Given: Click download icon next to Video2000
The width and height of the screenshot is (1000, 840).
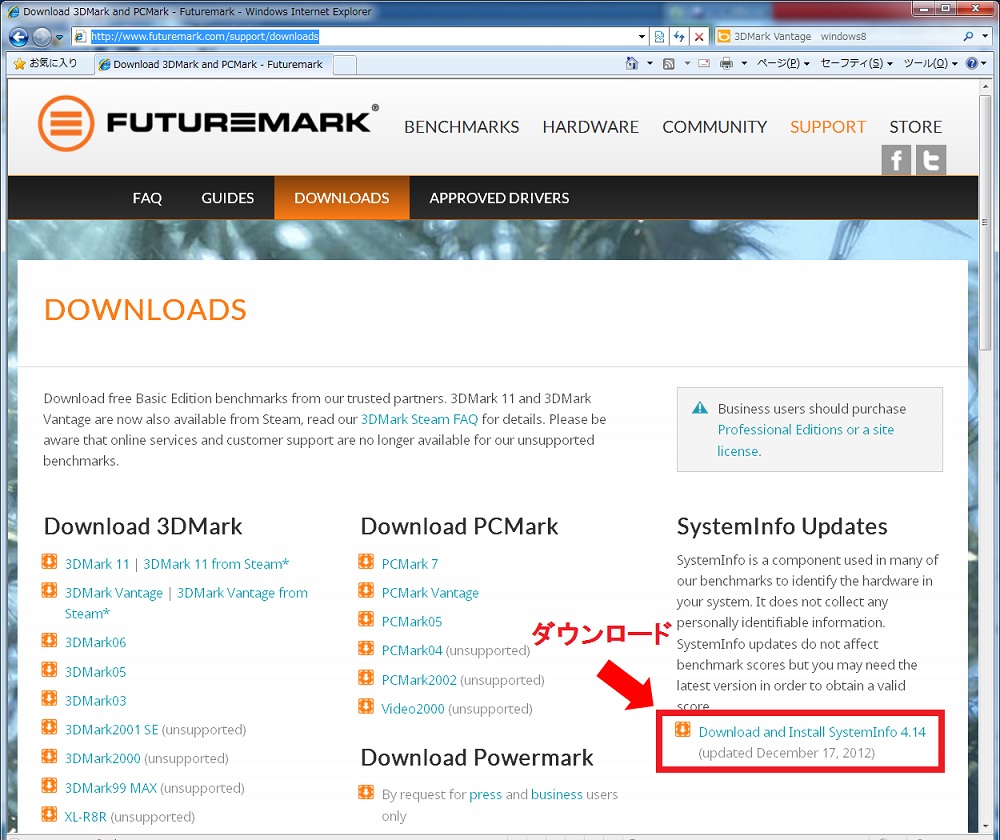Looking at the screenshot, I should (x=366, y=706).
